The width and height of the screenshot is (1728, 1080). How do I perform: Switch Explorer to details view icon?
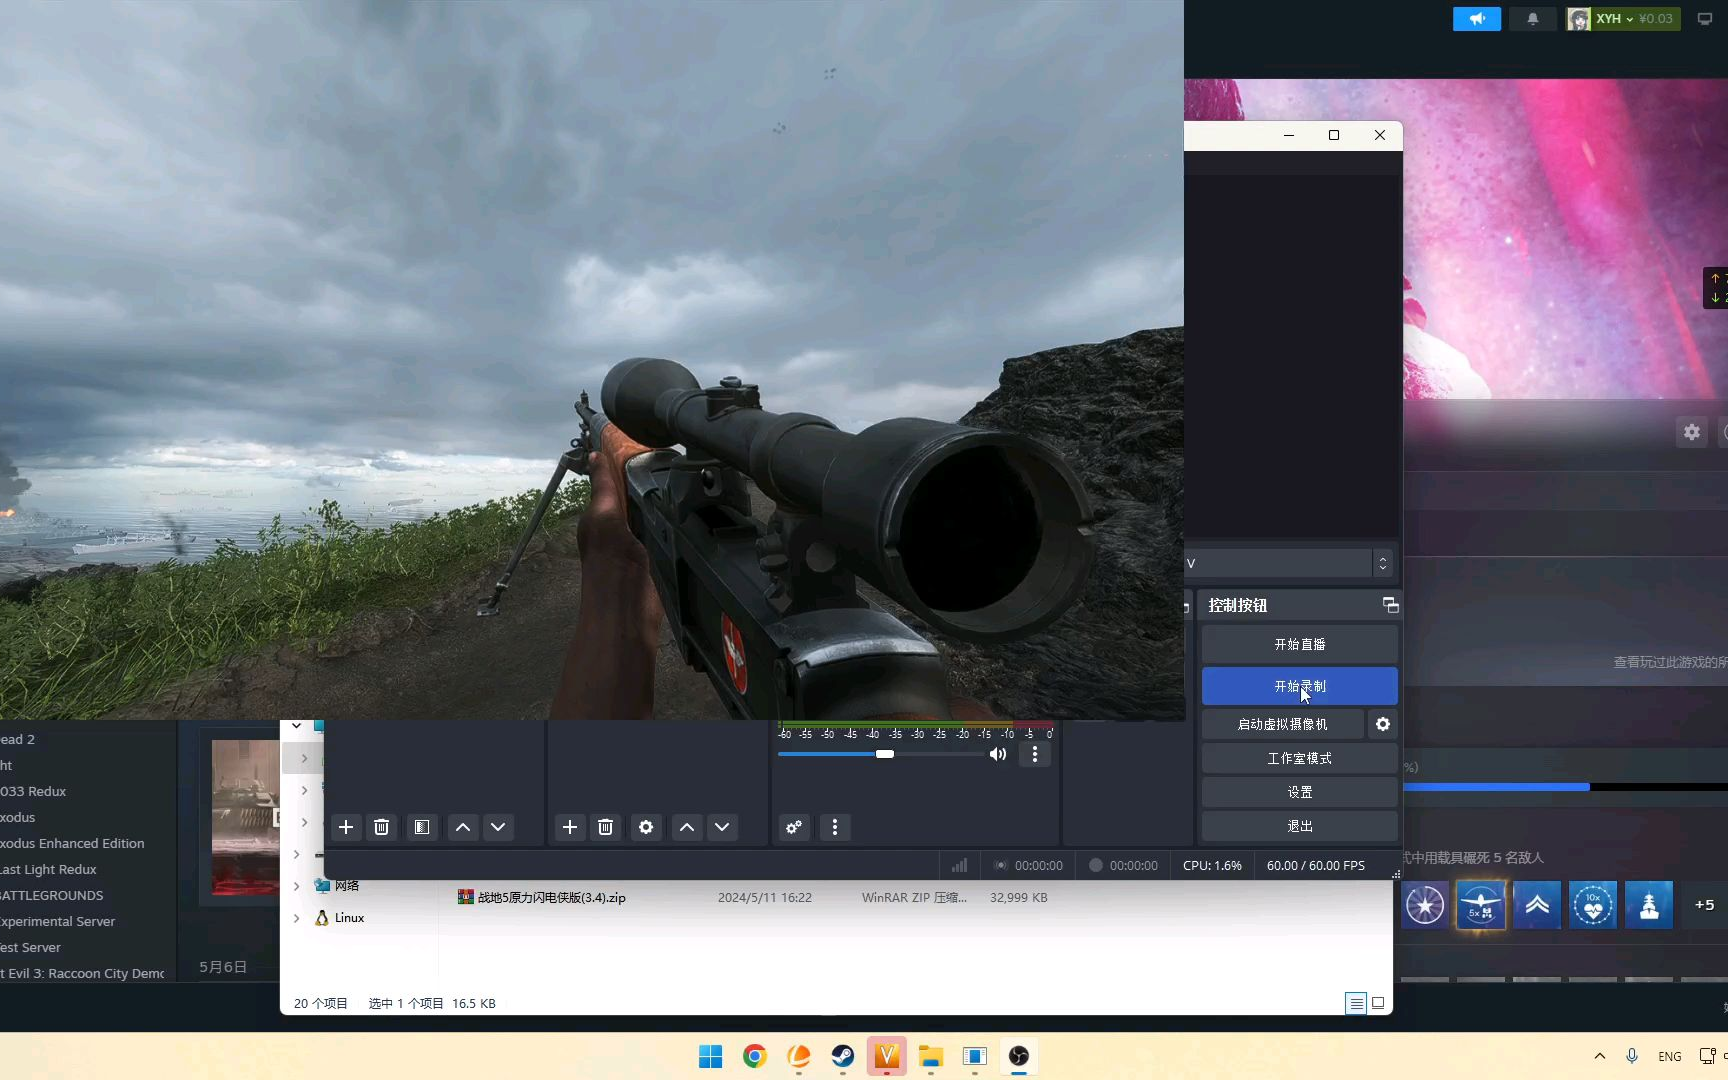coord(1356,1003)
